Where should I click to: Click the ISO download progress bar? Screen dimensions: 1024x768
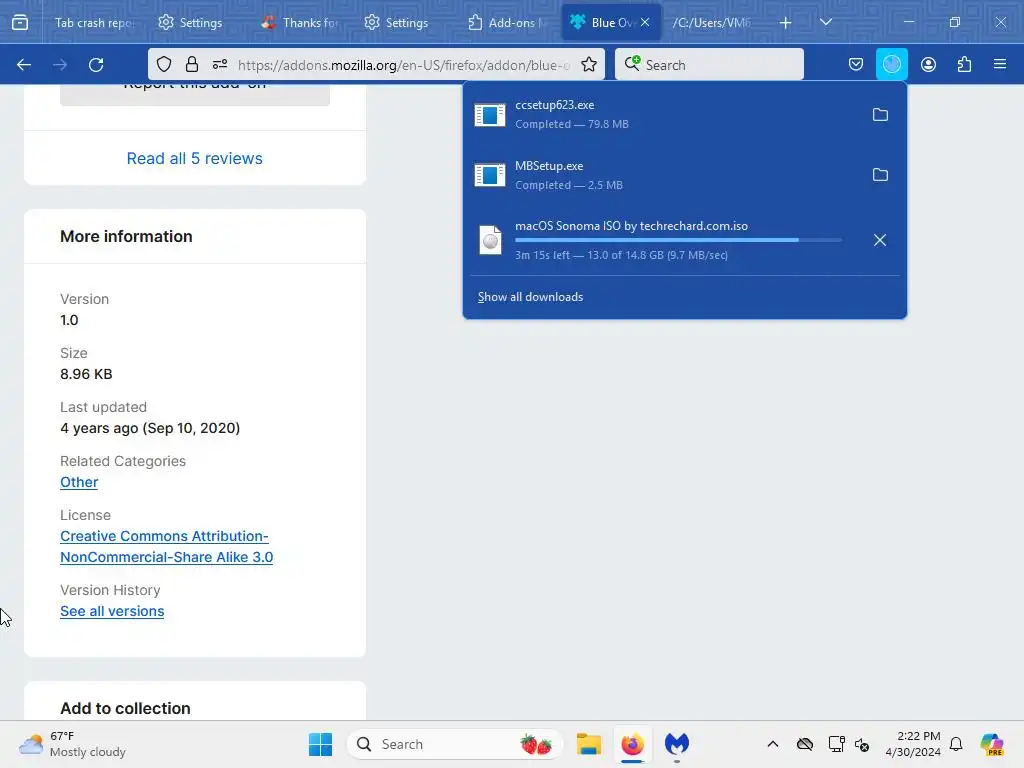coord(678,240)
